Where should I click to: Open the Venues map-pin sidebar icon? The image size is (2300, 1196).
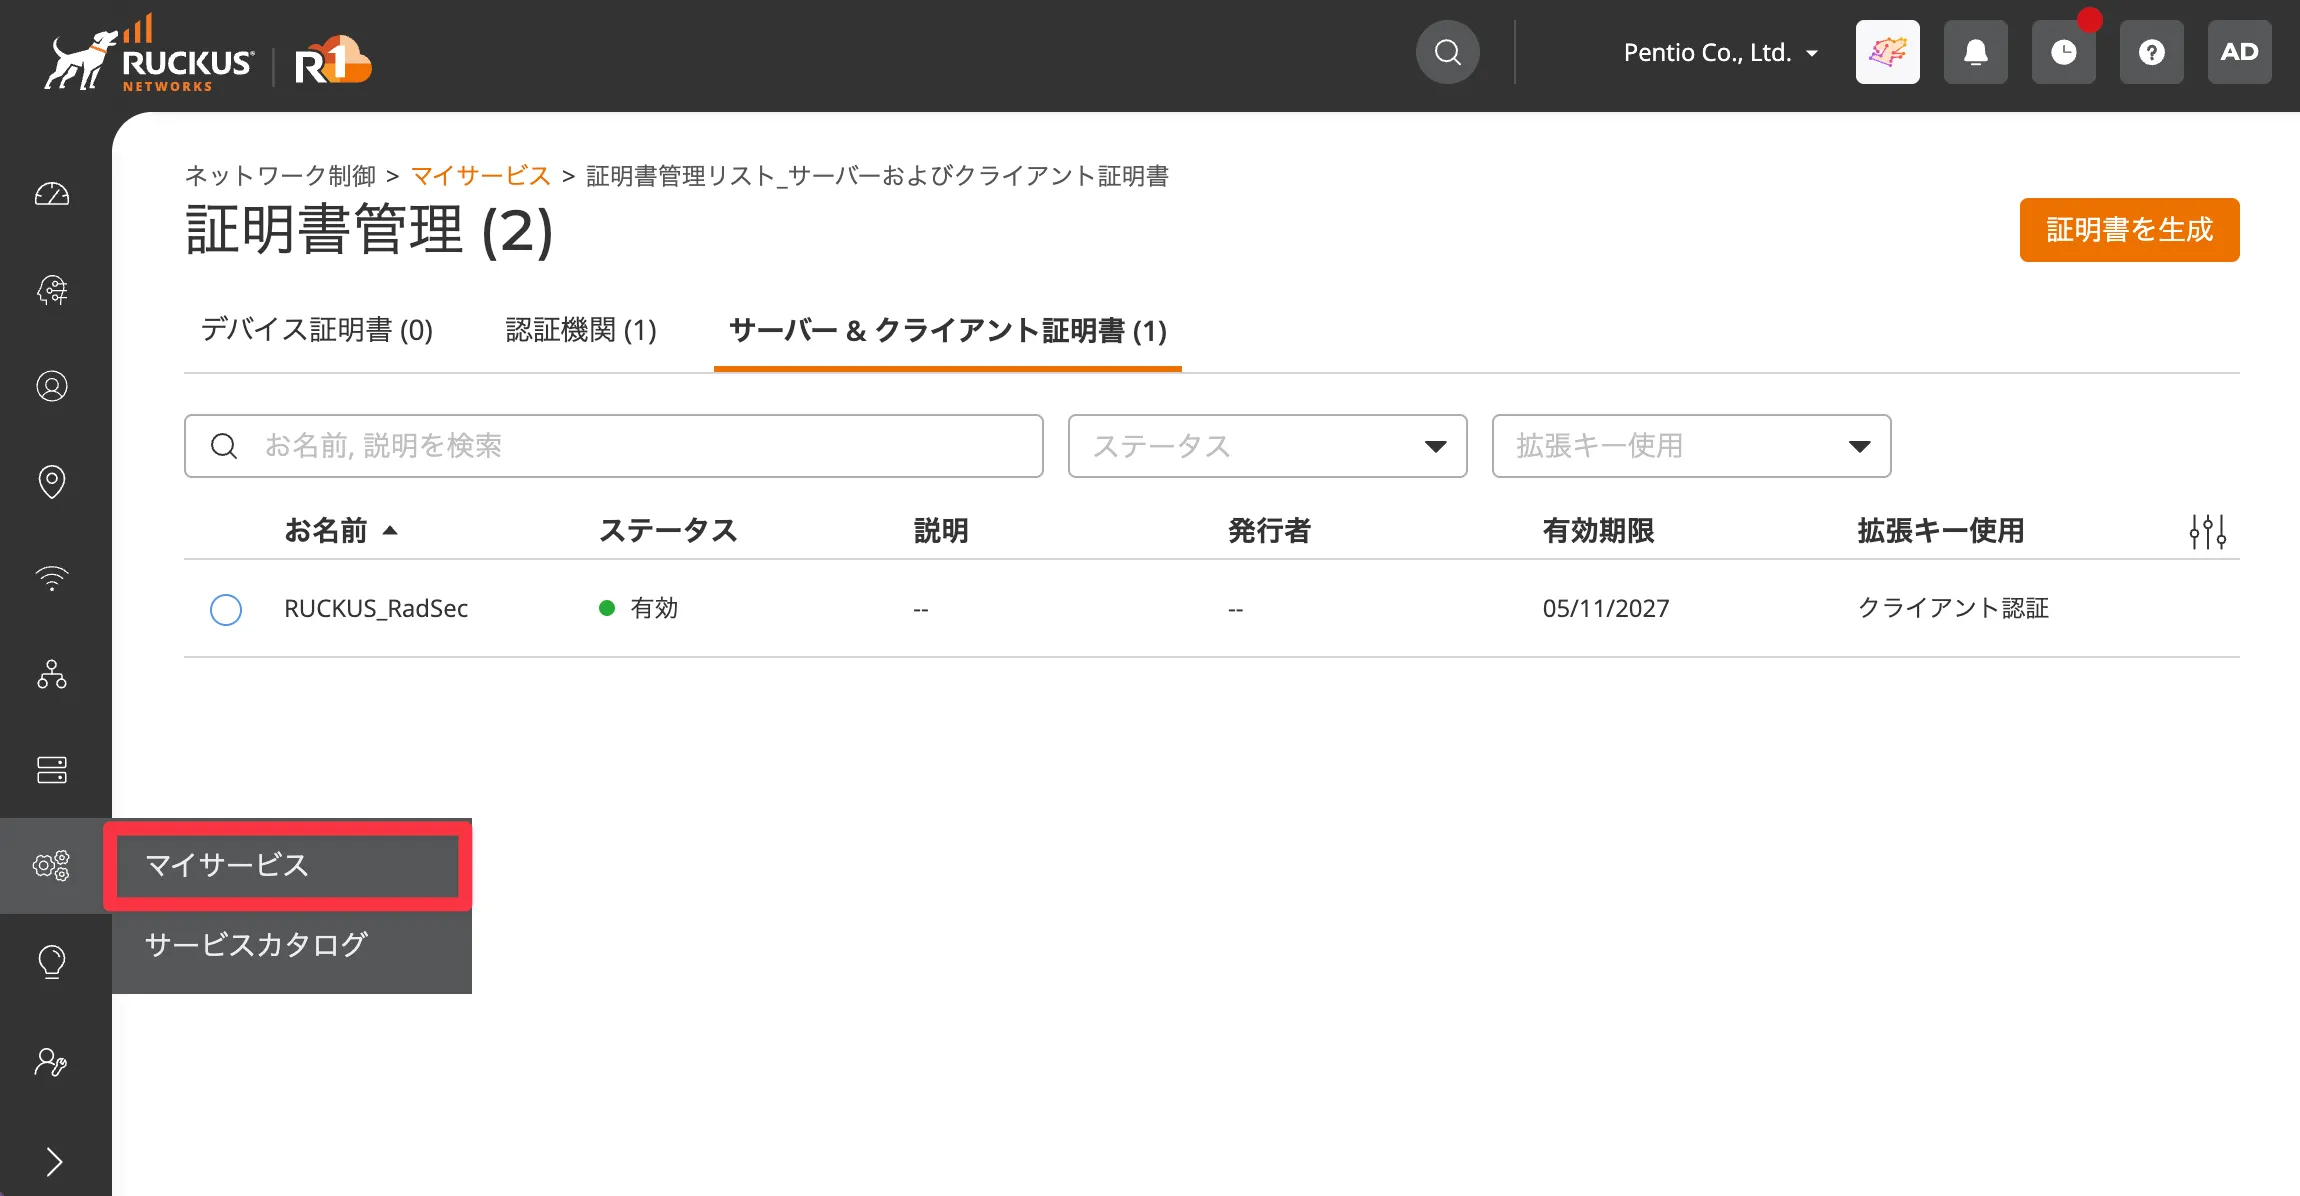[x=52, y=482]
